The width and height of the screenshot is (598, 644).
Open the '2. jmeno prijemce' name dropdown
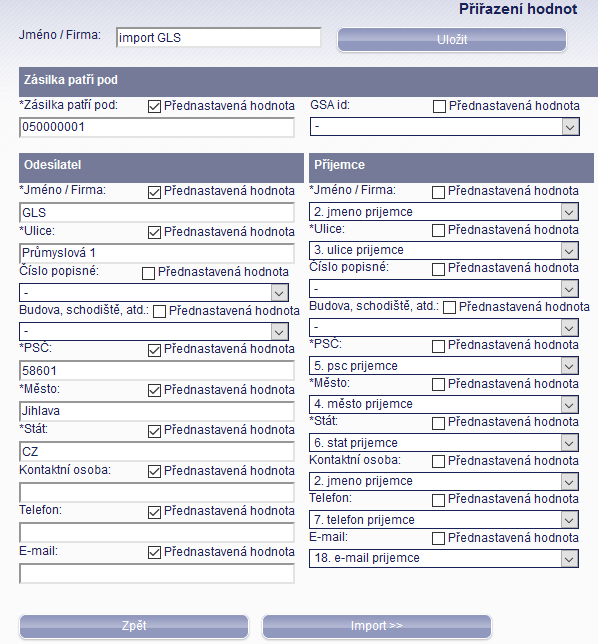[444, 212]
